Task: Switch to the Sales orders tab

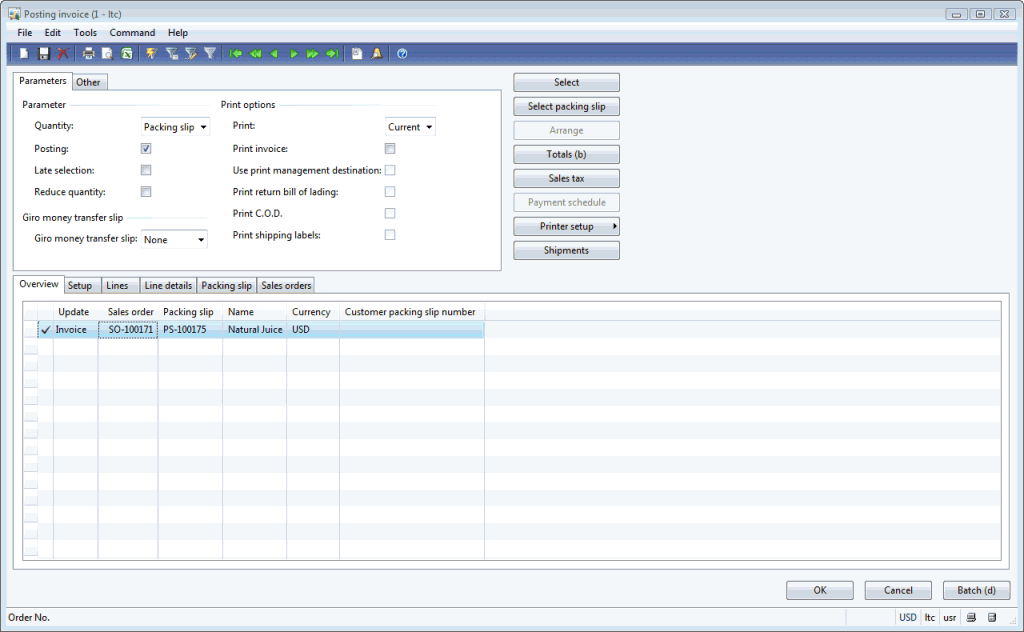Action: pyautogui.click(x=286, y=286)
